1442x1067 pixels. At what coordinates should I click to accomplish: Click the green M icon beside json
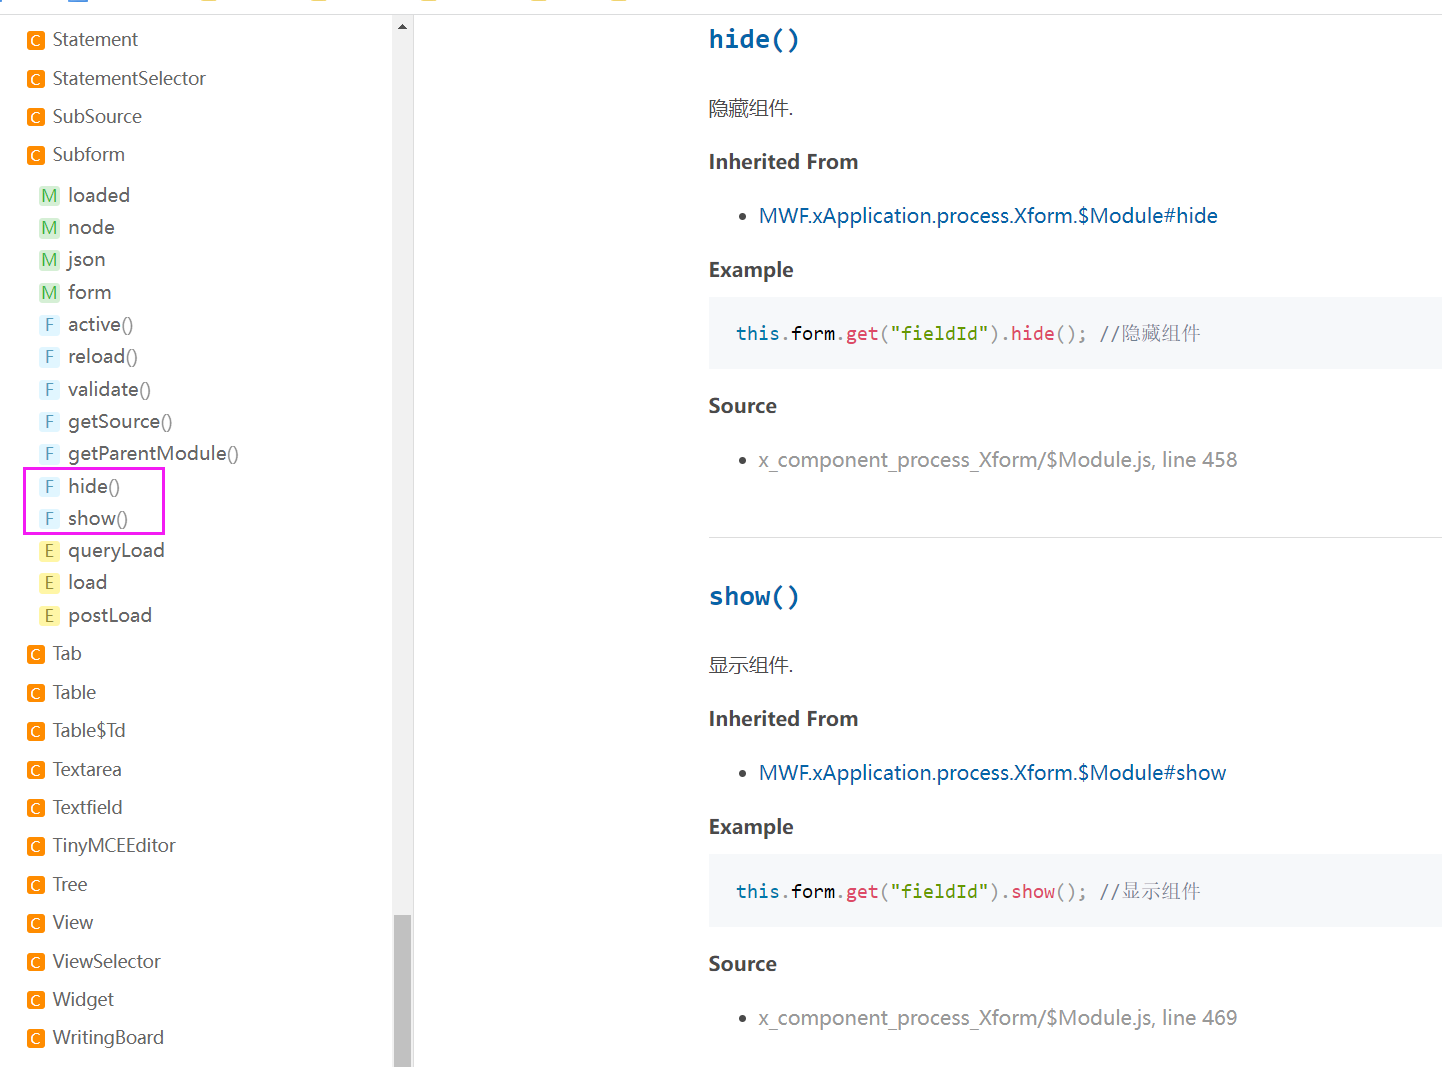[49, 261]
